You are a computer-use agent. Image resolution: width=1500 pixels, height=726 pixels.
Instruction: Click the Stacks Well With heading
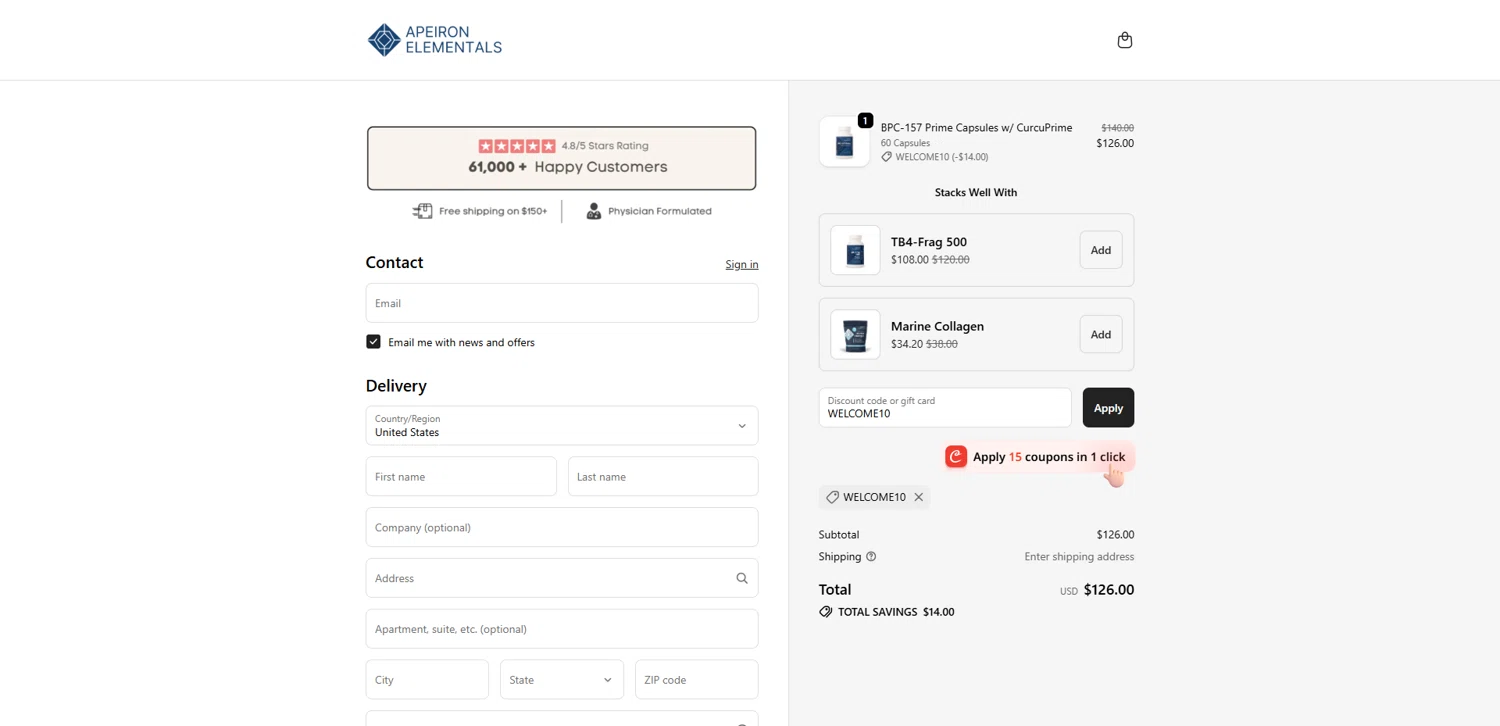976,193
